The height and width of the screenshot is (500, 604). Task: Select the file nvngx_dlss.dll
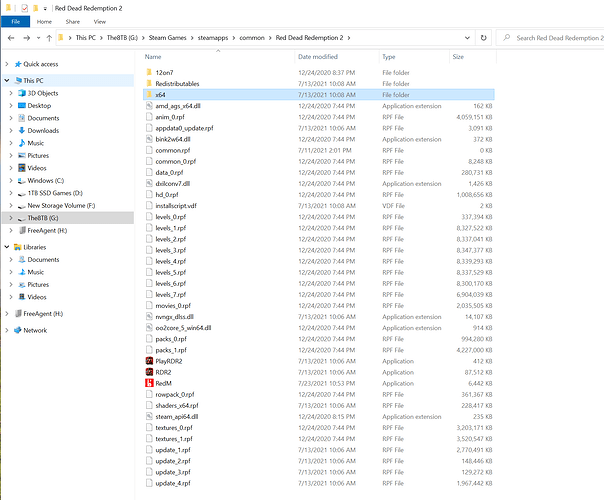[x=174, y=317]
